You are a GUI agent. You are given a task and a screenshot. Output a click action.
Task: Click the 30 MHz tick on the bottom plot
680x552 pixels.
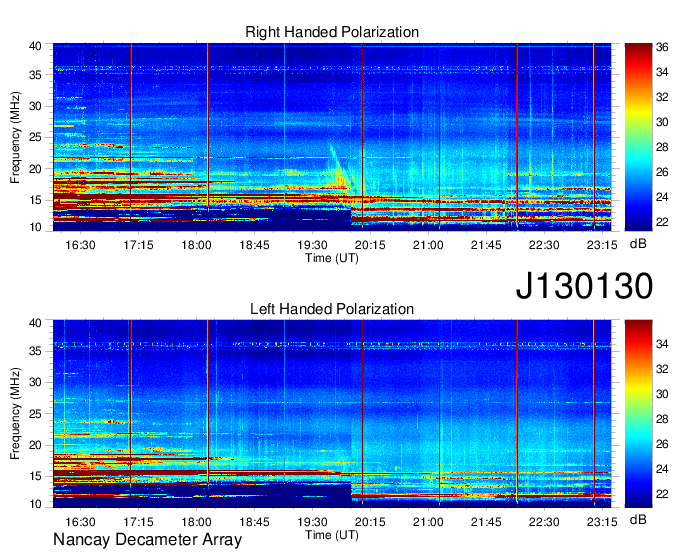pyautogui.click(x=35, y=382)
